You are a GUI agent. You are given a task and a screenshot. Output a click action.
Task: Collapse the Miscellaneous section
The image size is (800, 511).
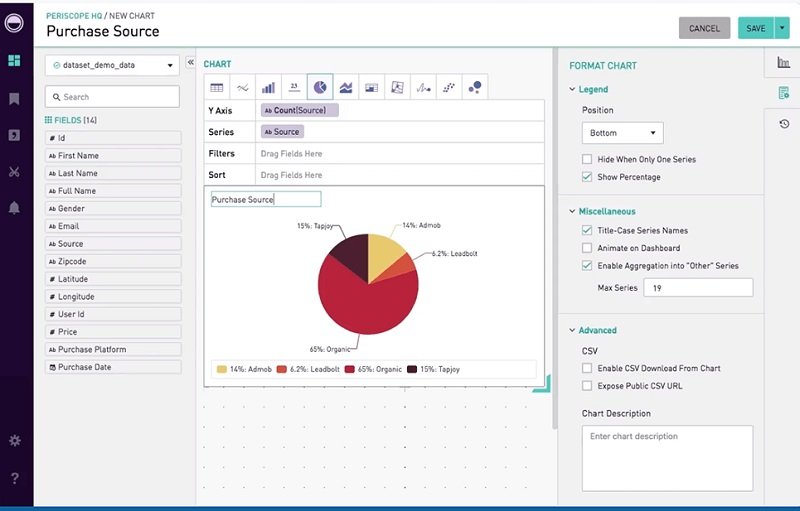[572, 211]
